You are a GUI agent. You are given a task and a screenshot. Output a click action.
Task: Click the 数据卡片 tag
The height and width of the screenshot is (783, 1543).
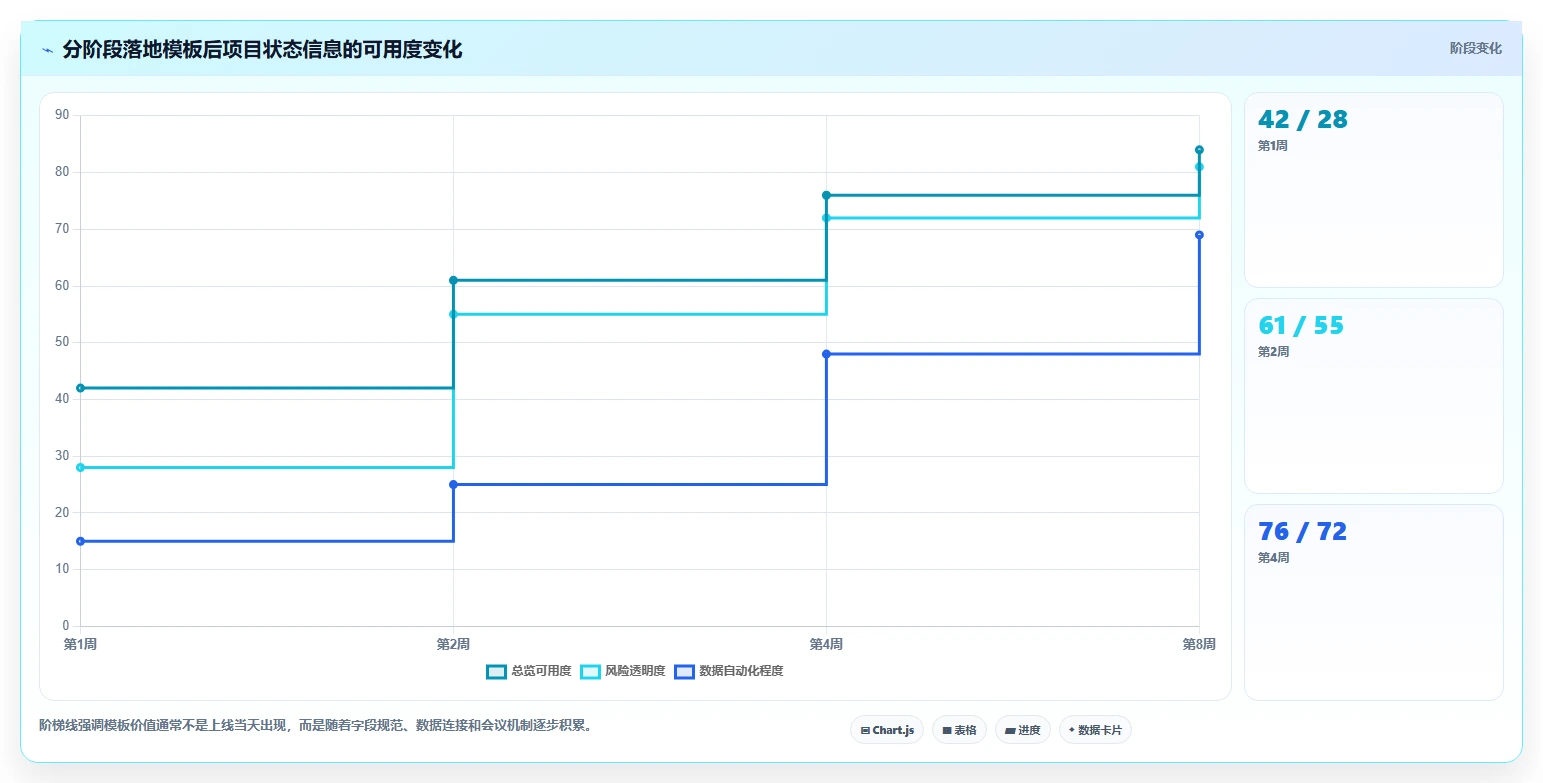1095,730
